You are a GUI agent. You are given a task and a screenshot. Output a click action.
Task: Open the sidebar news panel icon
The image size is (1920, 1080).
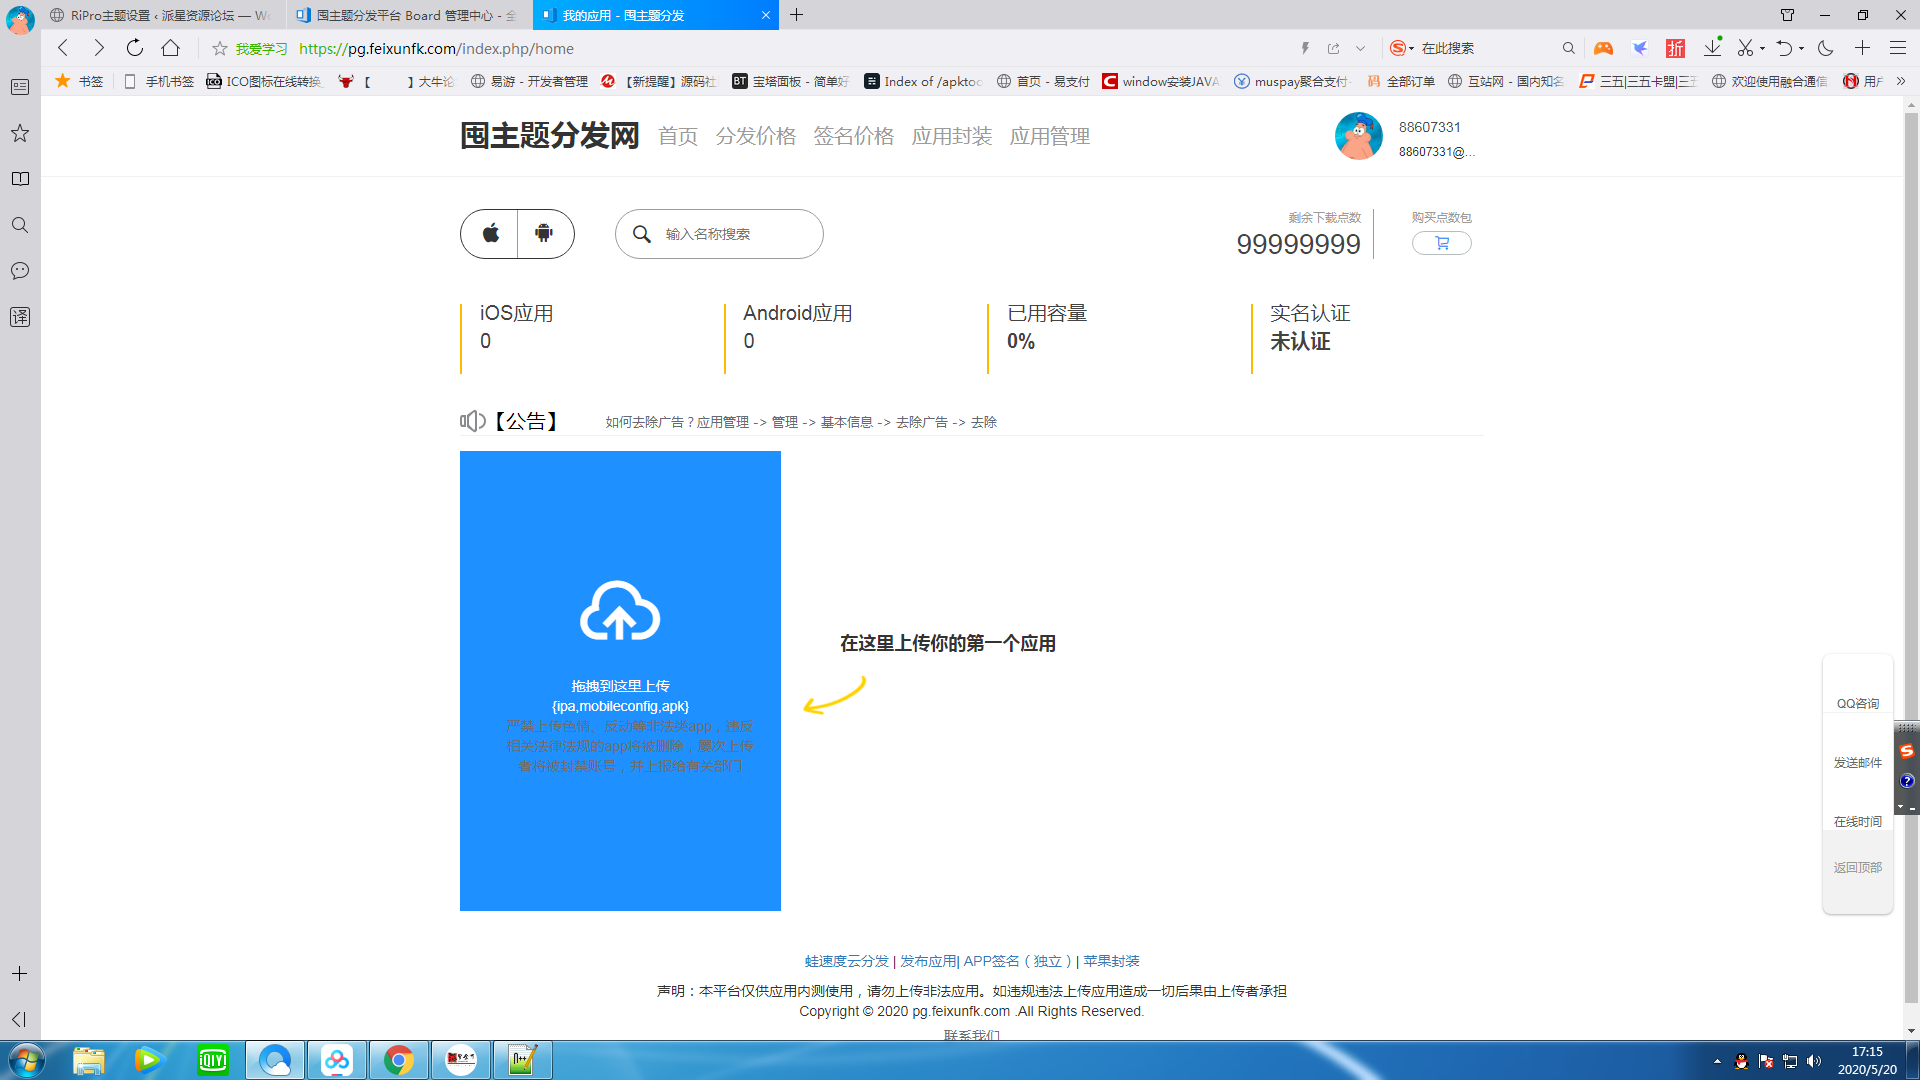point(20,87)
